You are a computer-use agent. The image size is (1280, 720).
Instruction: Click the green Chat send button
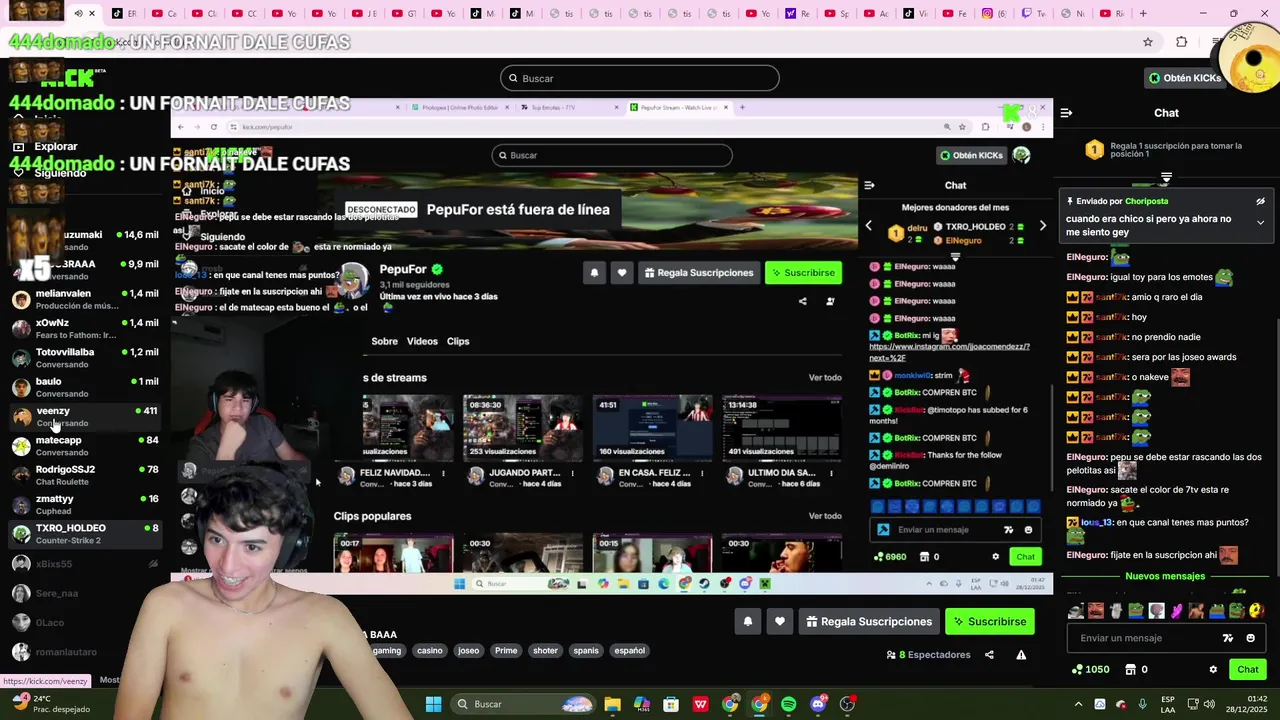point(1248,670)
